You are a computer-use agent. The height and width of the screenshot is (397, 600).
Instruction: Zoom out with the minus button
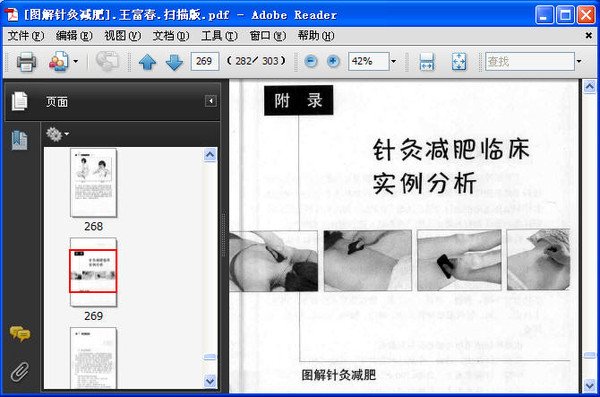311,61
